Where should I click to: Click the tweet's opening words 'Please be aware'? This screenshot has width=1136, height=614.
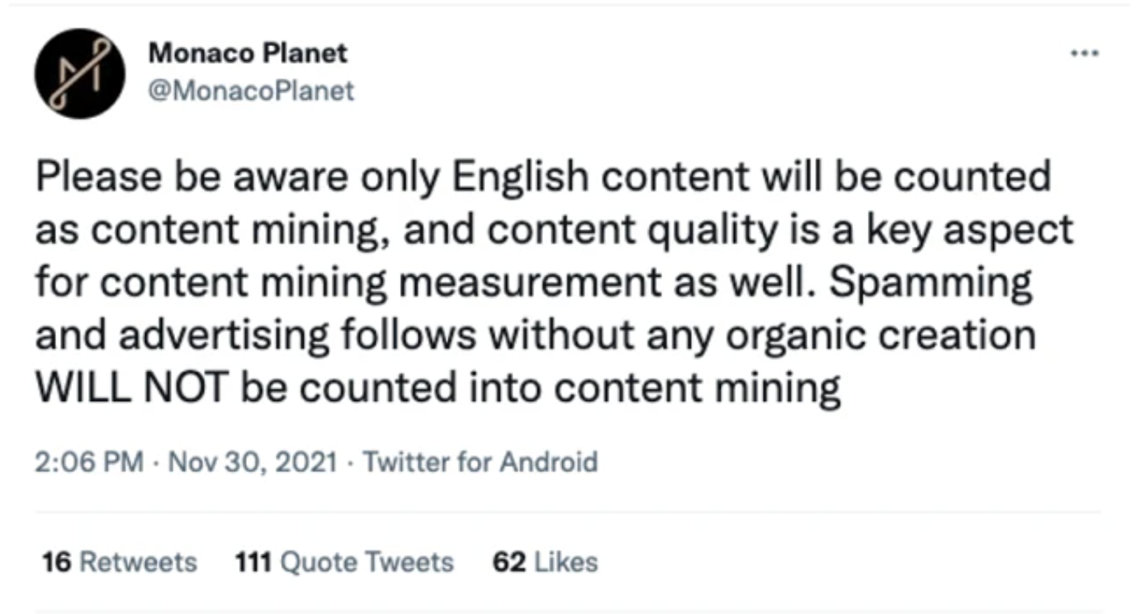click(x=192, y=178)
